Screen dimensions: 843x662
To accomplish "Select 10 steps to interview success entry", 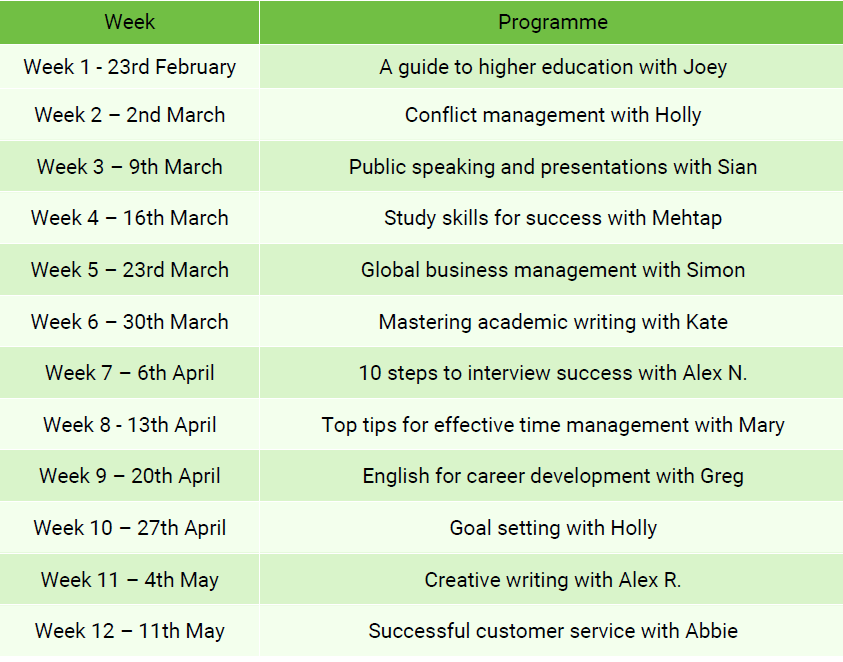I will [x=552, y=373].
